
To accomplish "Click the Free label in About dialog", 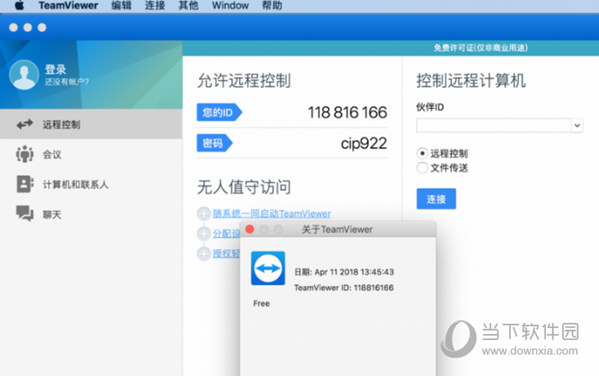I will [x=261, y=303].
